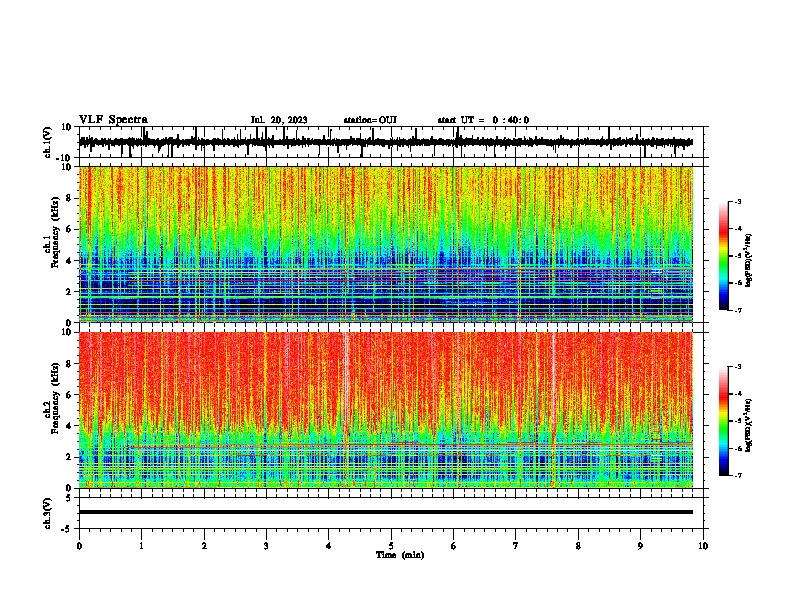Click the "6" frequency tick of ch.2 spectrogram
Screen dimensions: 792x612
point(71,395)
